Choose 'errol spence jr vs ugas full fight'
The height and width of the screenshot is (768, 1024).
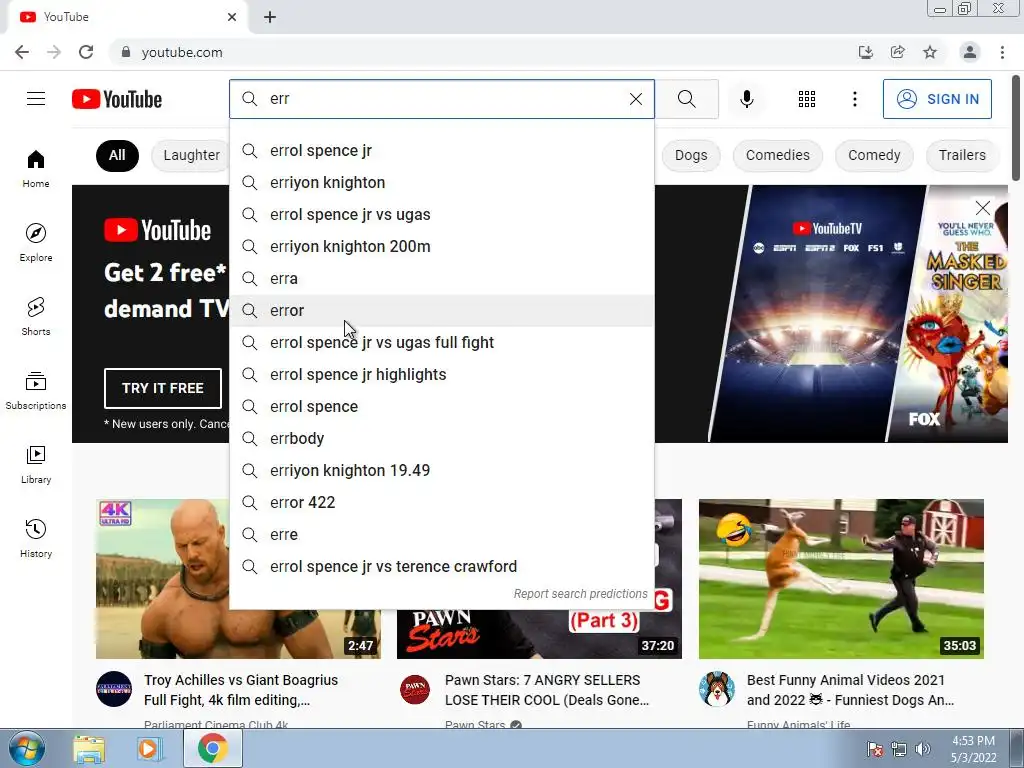click(x=441, y=342)
